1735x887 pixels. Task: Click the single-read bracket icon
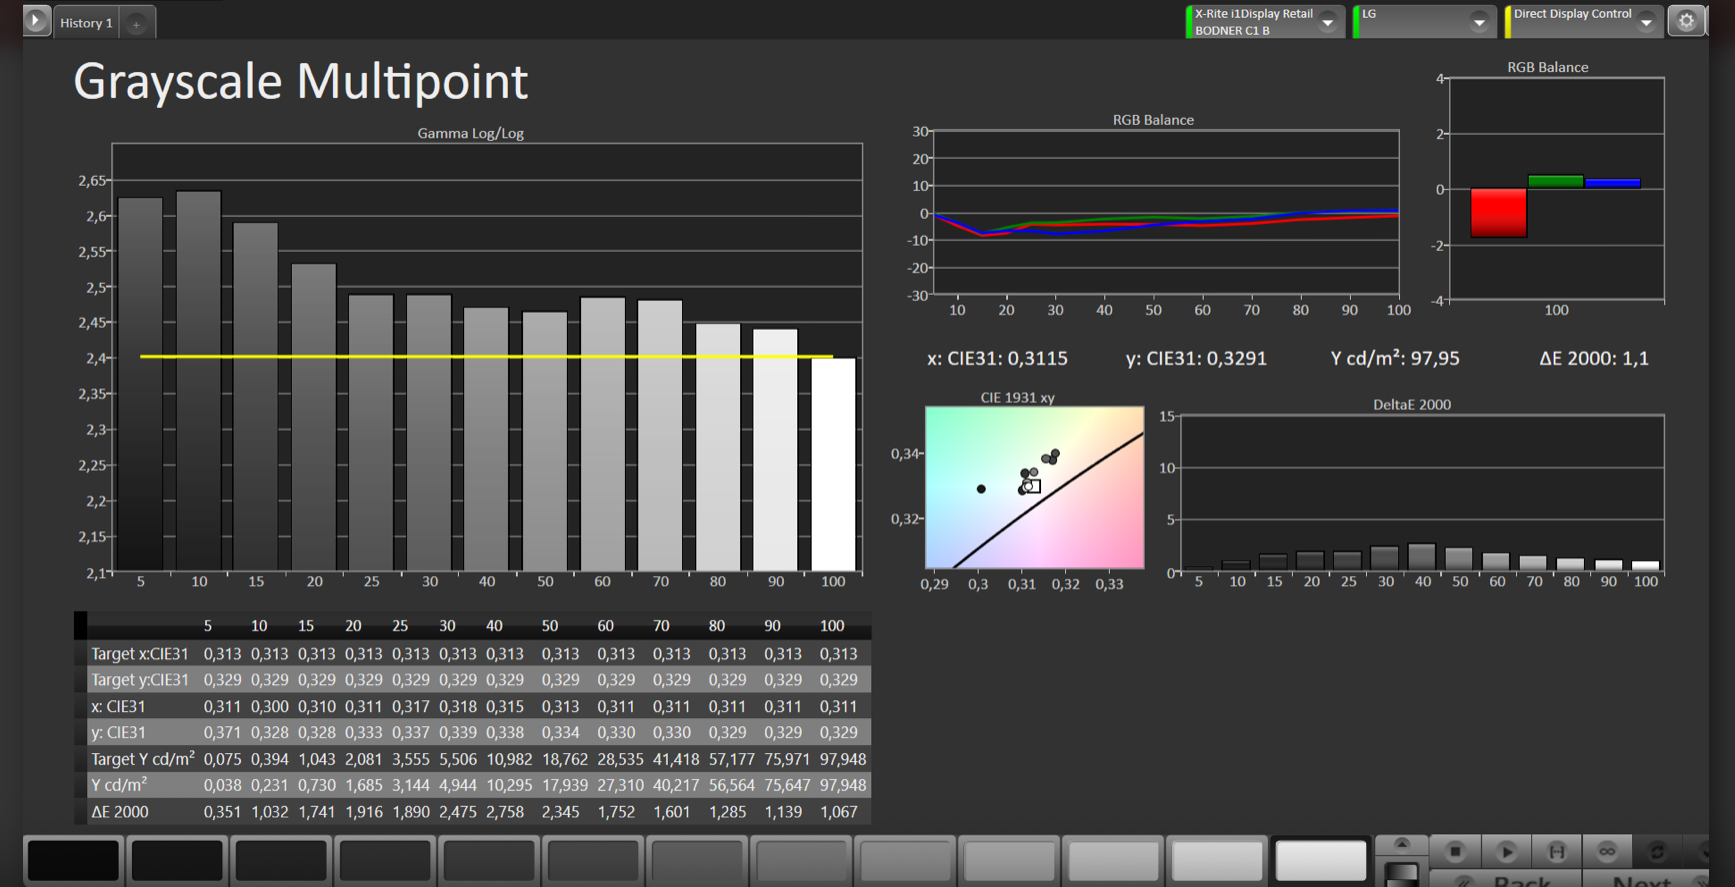click(x=1557, y=851)
